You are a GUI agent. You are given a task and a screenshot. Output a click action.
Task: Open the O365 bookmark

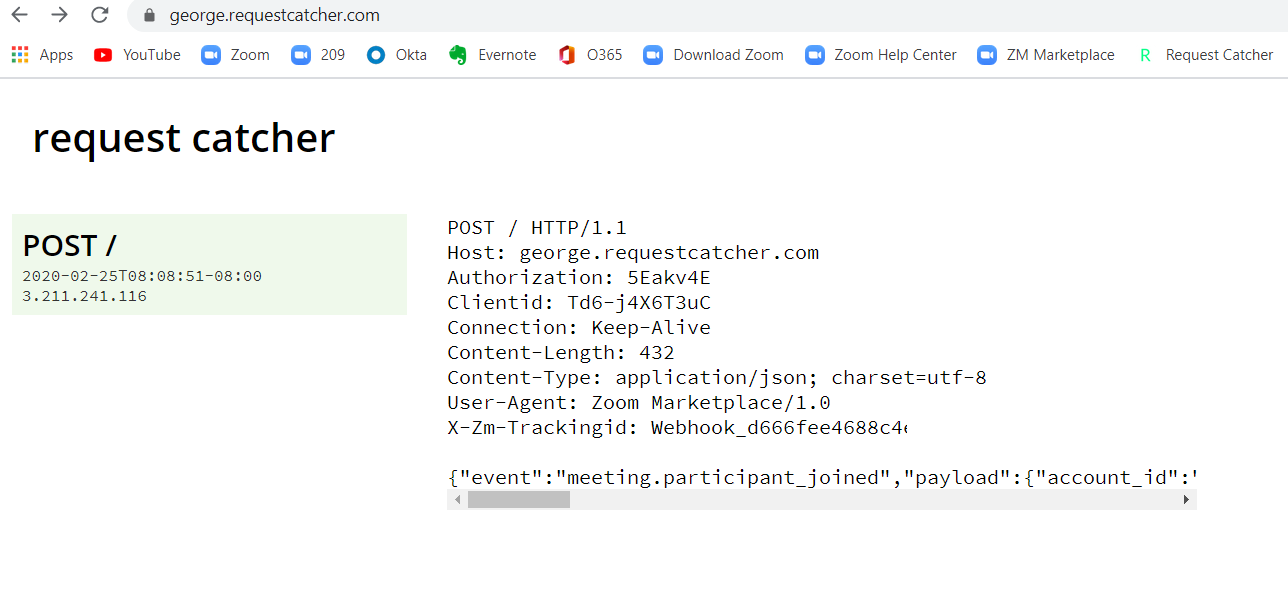click(591, 55)
